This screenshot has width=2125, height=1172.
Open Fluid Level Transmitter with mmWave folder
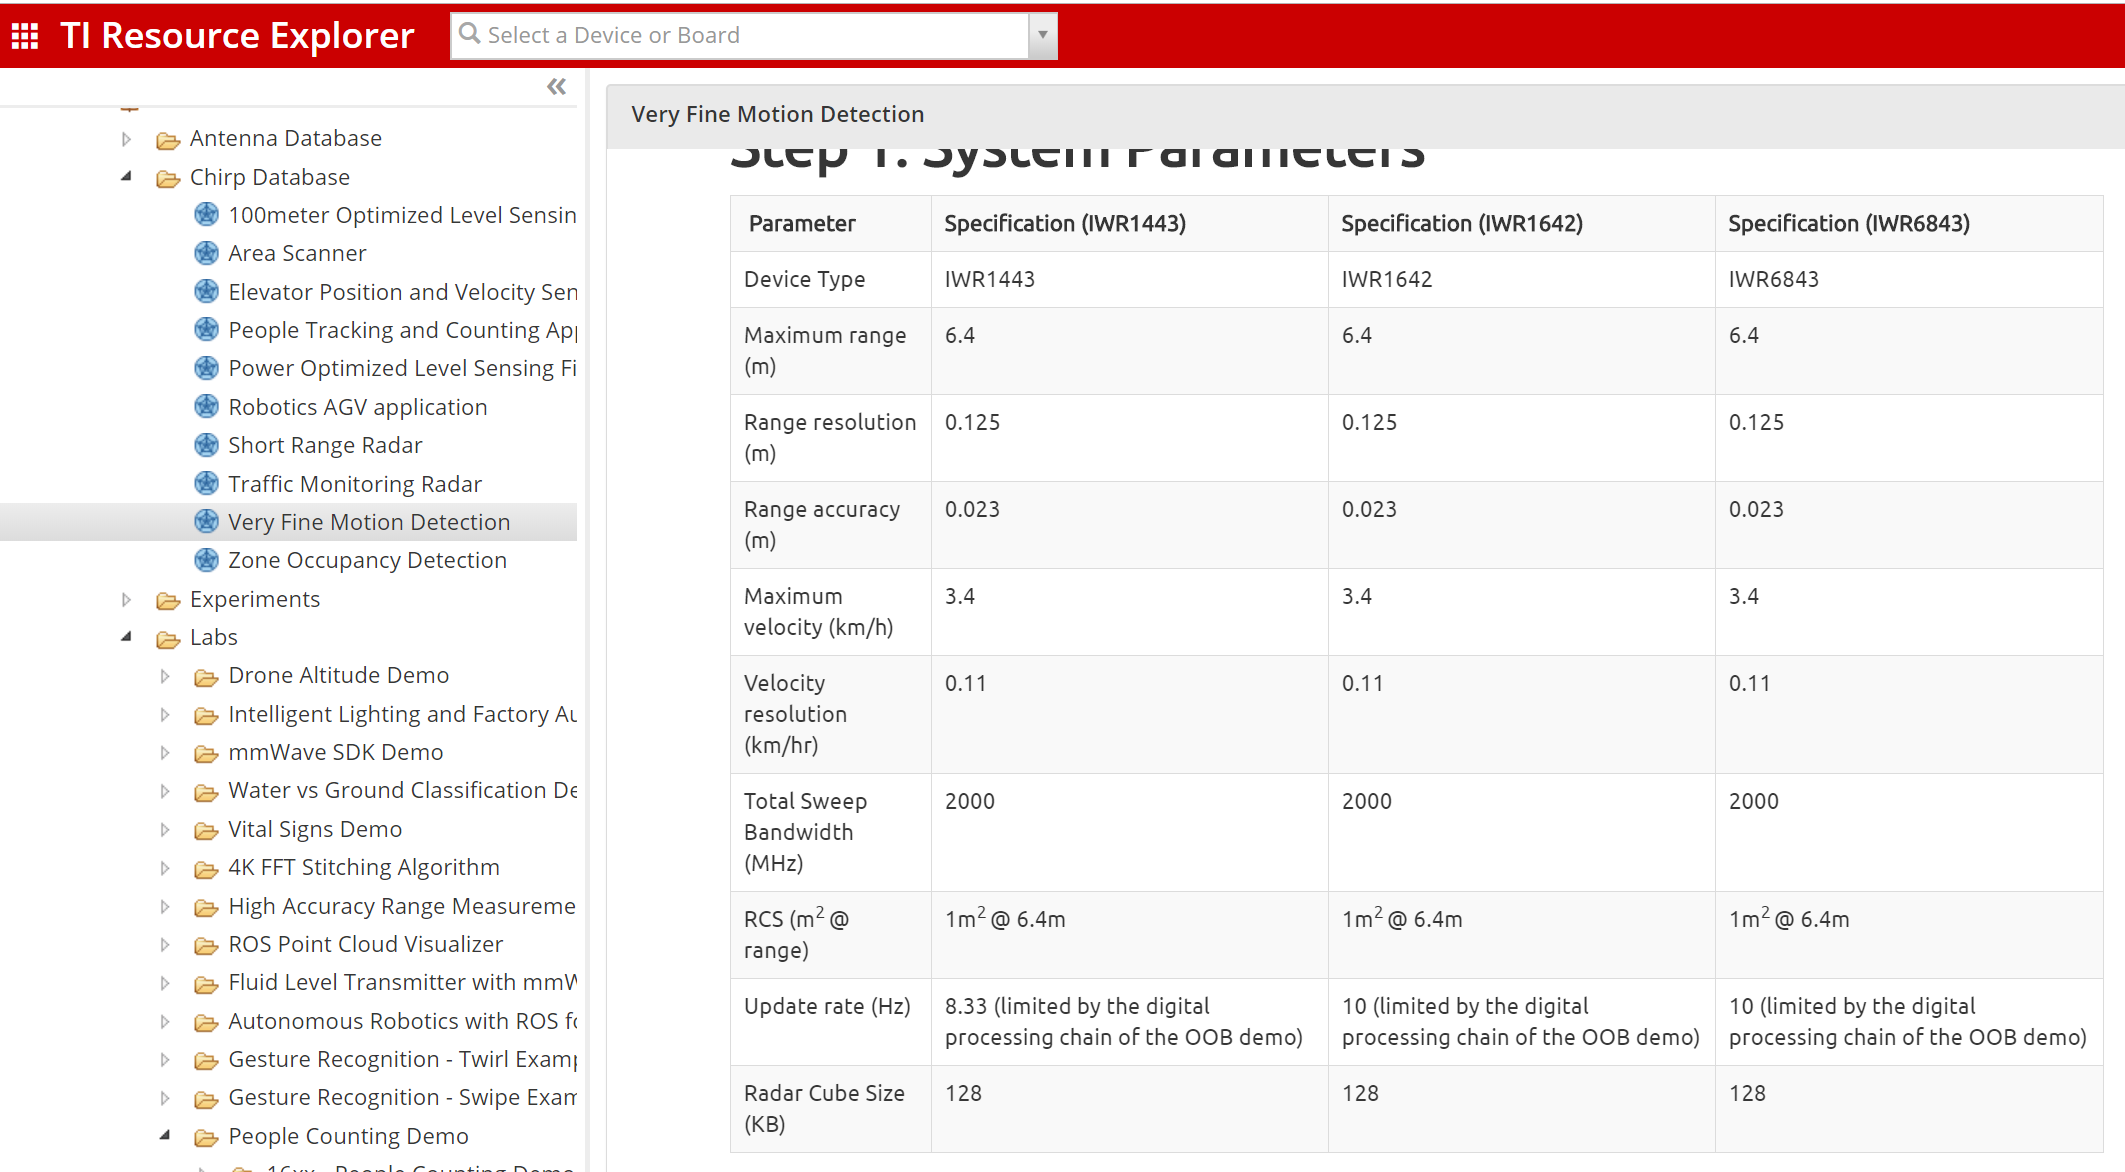(x=402, y=982)
